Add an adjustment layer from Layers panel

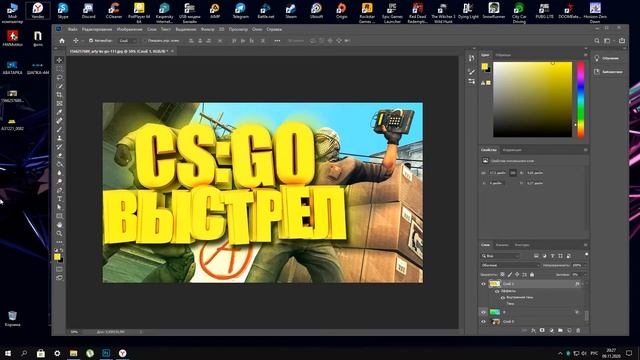pyautogui.click(x=551, y=330)
